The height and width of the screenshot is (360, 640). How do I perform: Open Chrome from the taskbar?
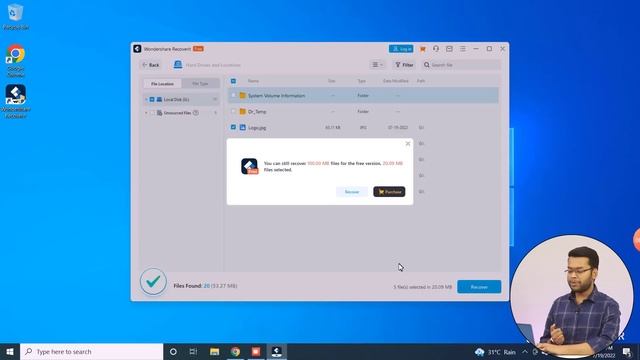(x=235, y=351)
